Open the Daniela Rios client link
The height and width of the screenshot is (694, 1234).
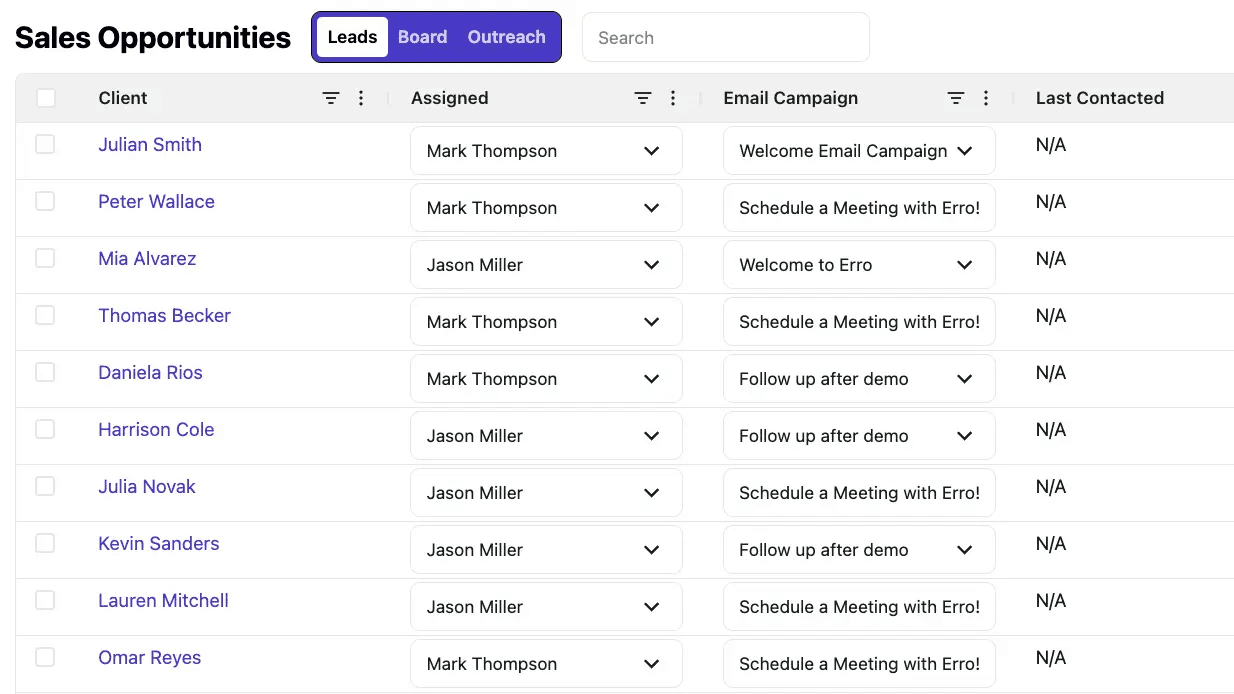(x=150, y=372)
